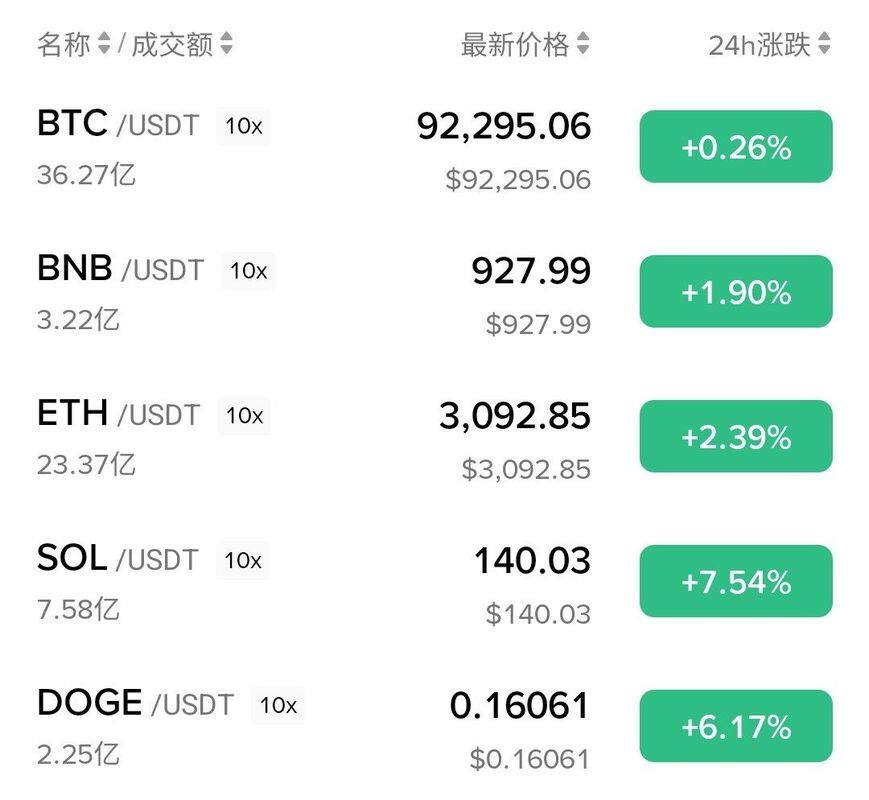Sort by latest price 最新价格 arrows
This screenshot has height=800, width=869.
(x=583, y=44)
